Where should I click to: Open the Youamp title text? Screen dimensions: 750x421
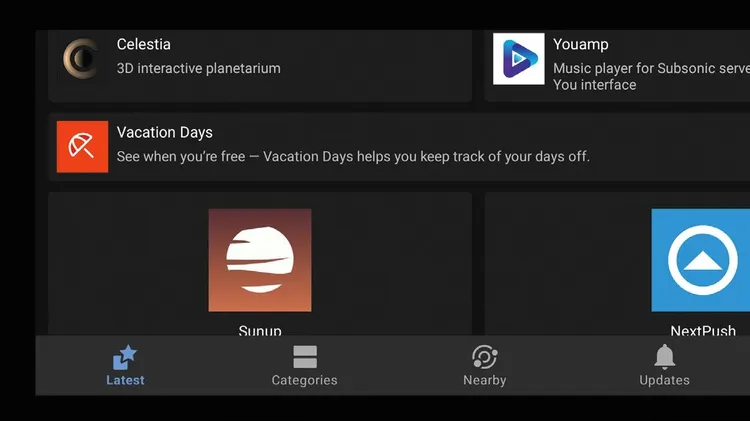(x=581, y=44)
